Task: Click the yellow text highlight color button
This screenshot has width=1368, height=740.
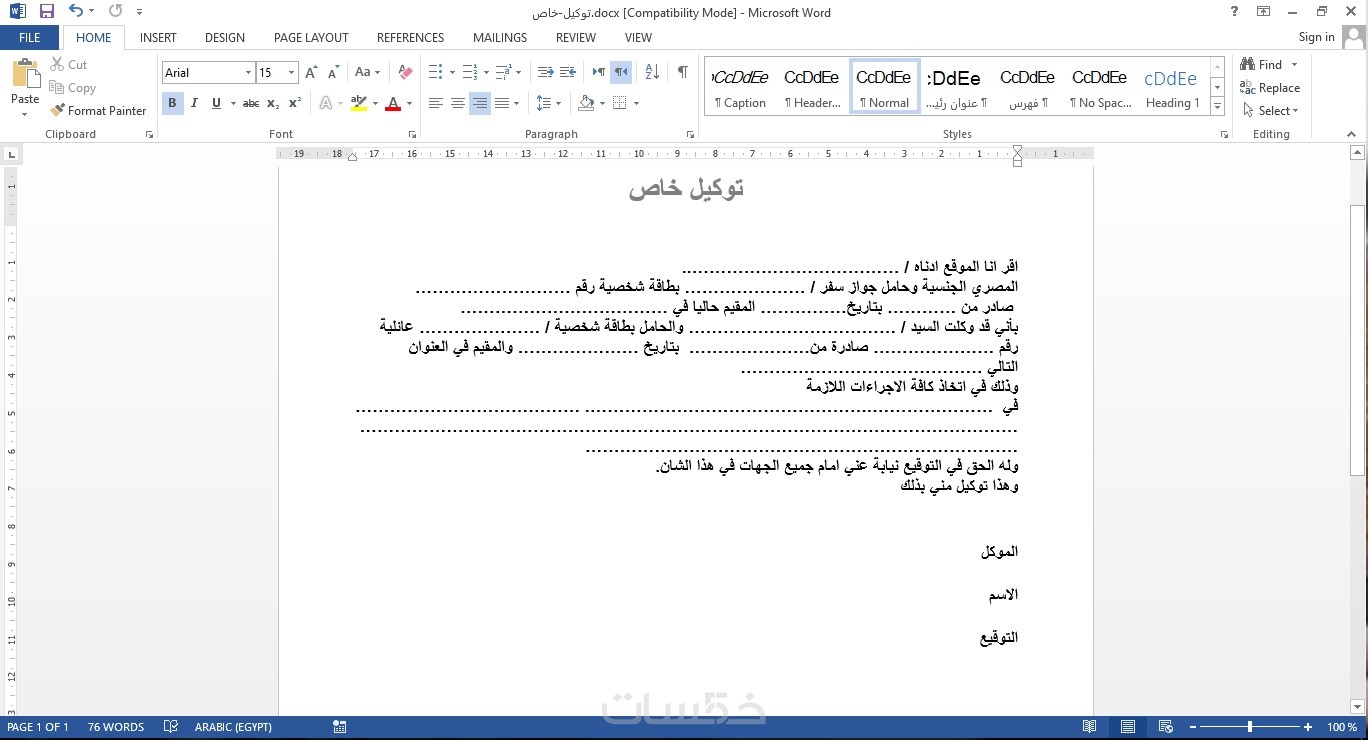Action: [x=358, y=103]
